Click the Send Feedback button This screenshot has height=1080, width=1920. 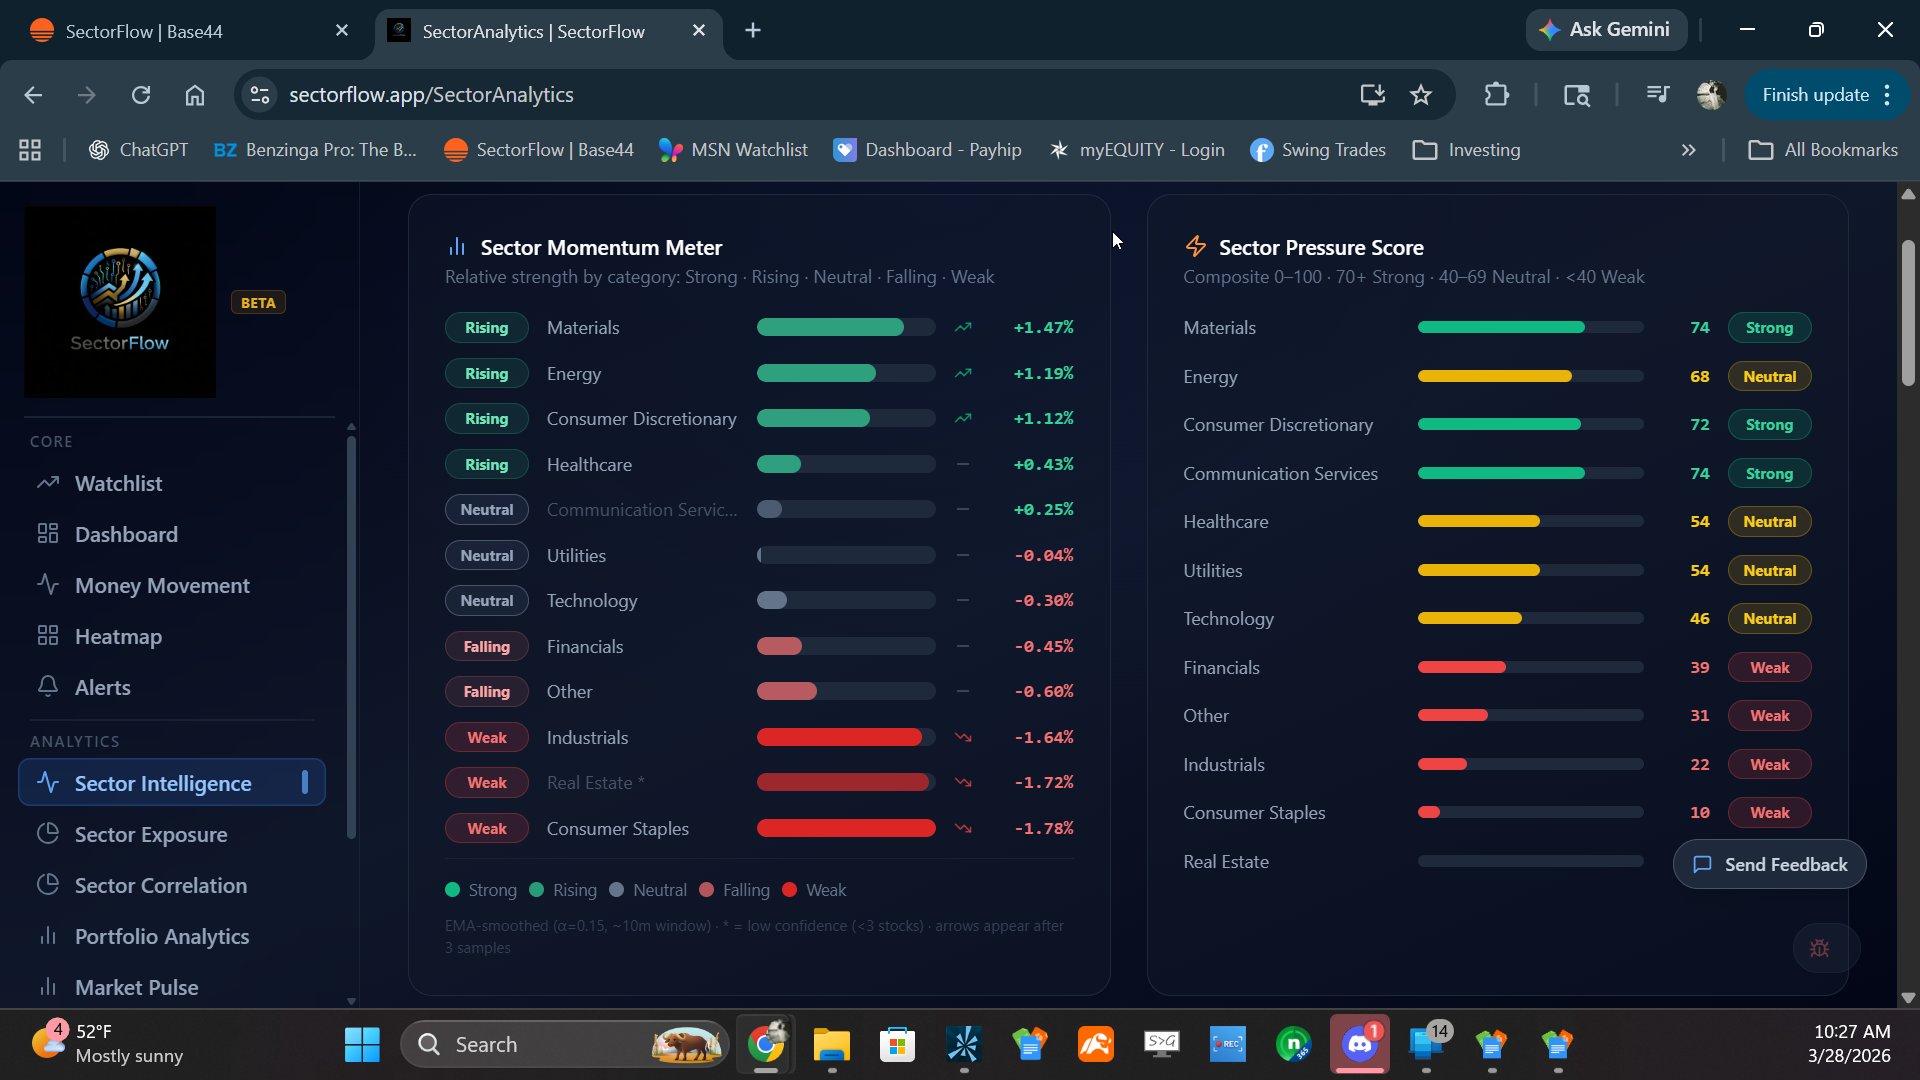(x=1769, y=865)
